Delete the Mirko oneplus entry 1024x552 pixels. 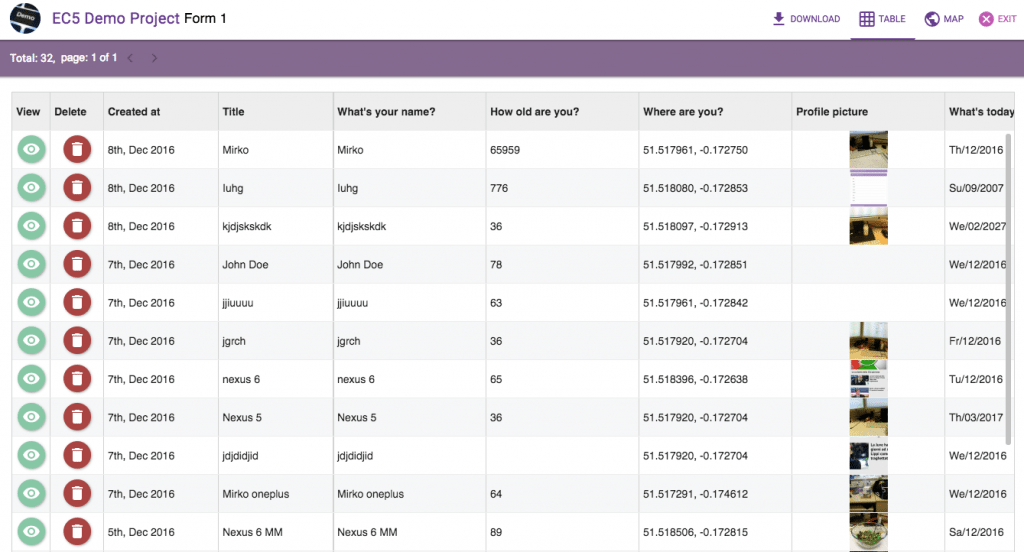pyautogui.click(x=76, y=494)
